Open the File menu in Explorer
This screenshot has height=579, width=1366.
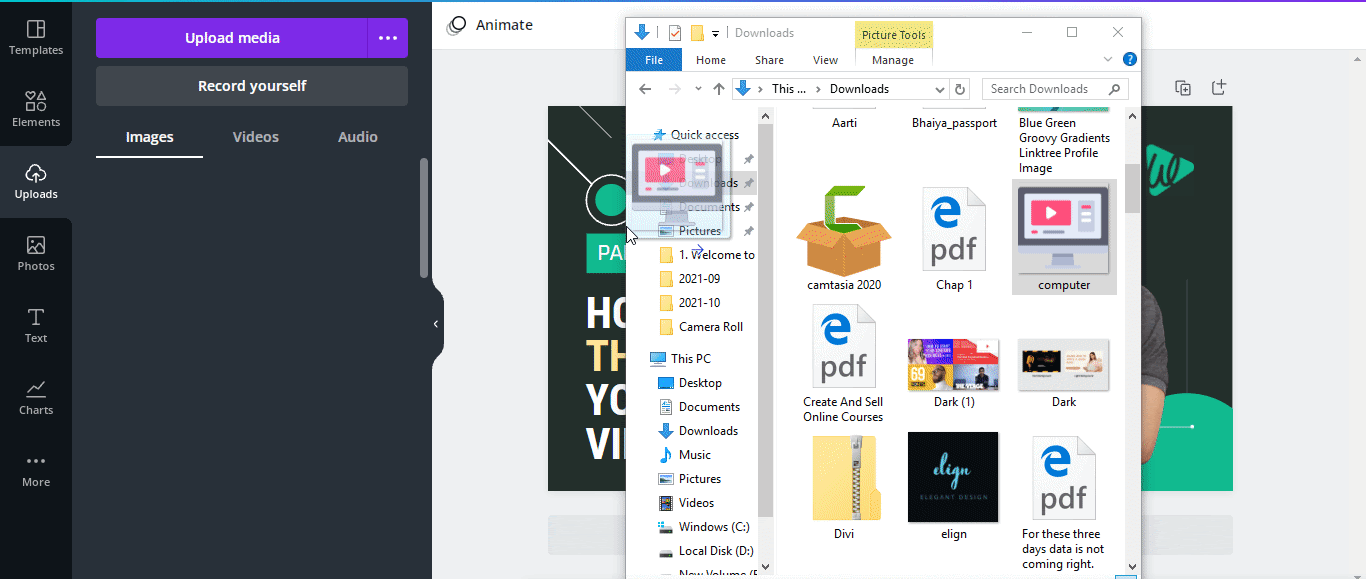coord(654,60)
